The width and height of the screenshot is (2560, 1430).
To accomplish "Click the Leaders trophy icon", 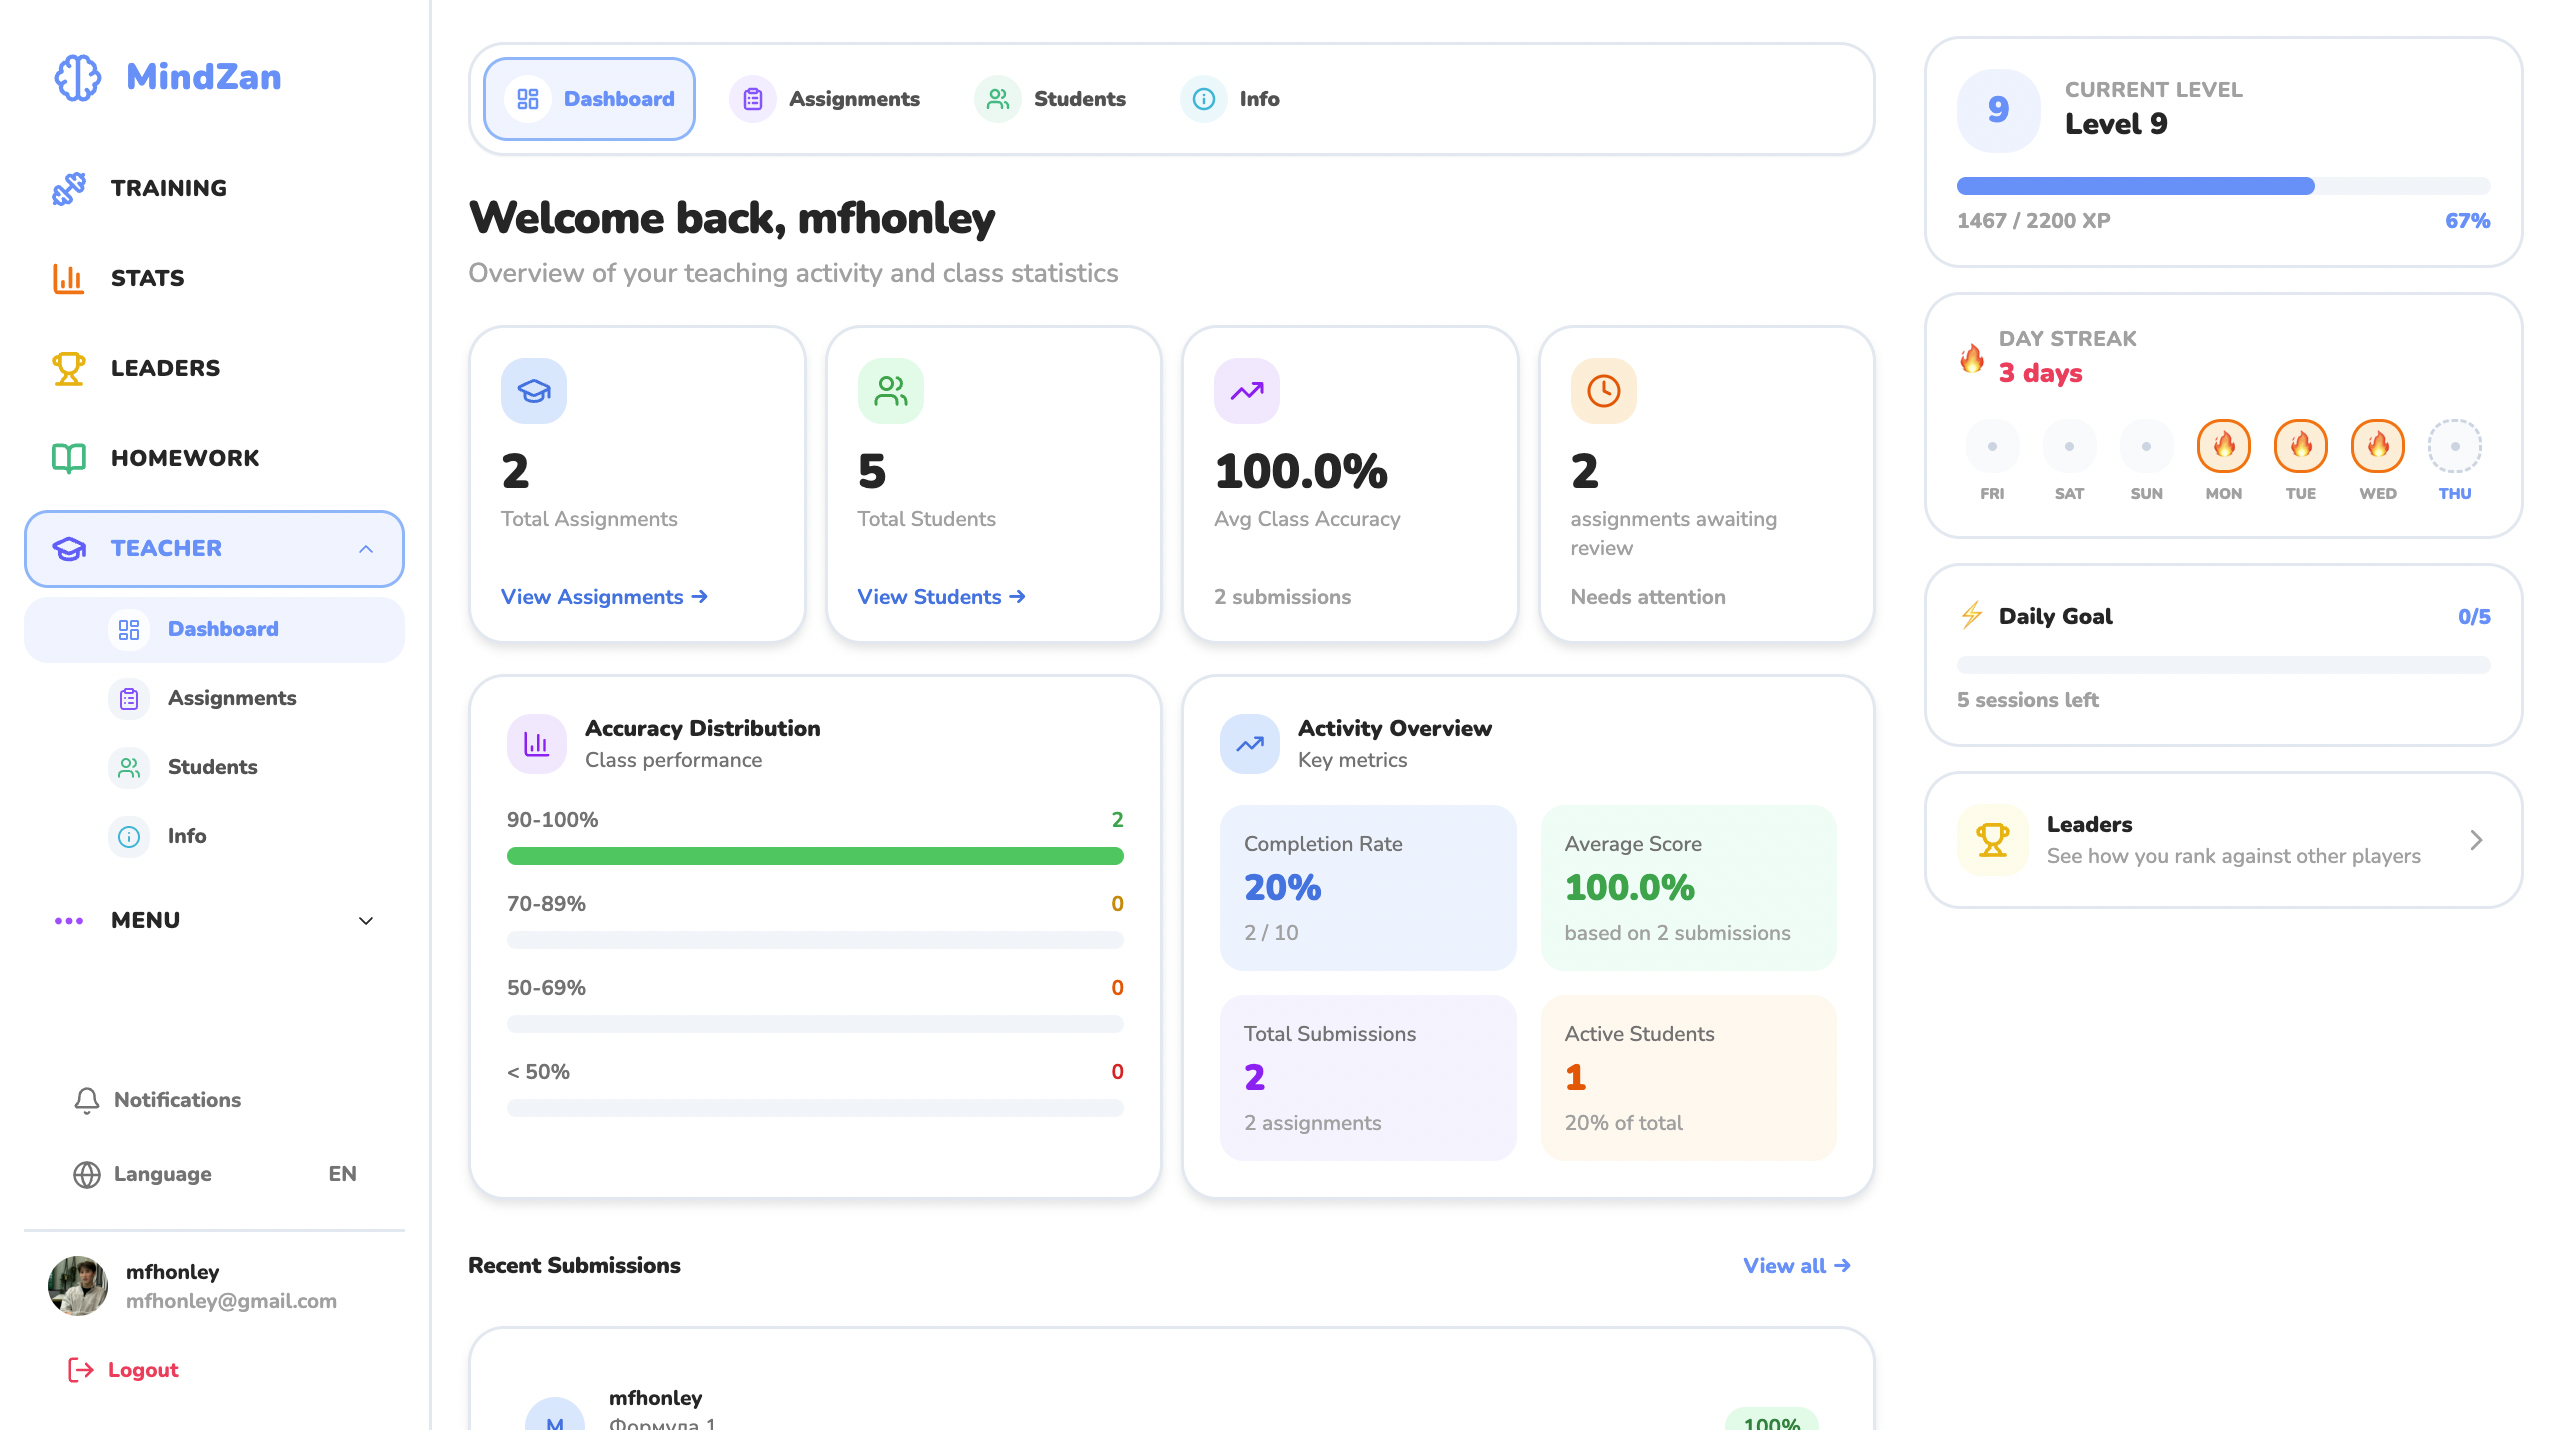I will pyautogui.click(x=69, y=368).
